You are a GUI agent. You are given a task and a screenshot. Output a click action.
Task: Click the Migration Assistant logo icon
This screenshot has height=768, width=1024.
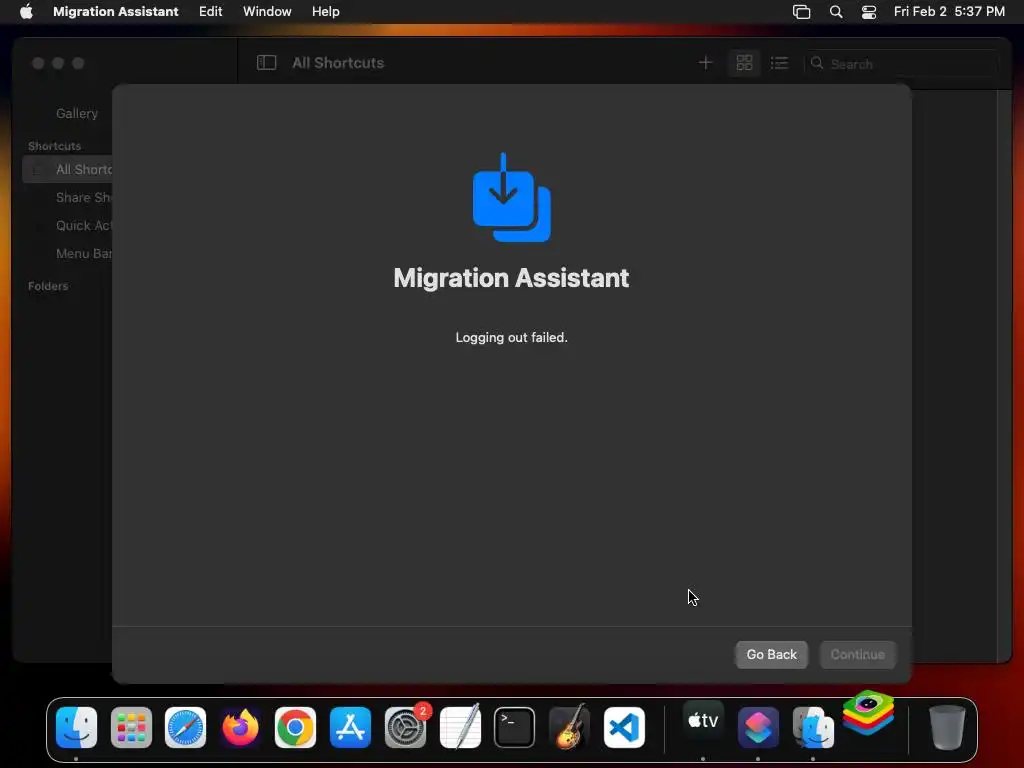pos(511,197)
